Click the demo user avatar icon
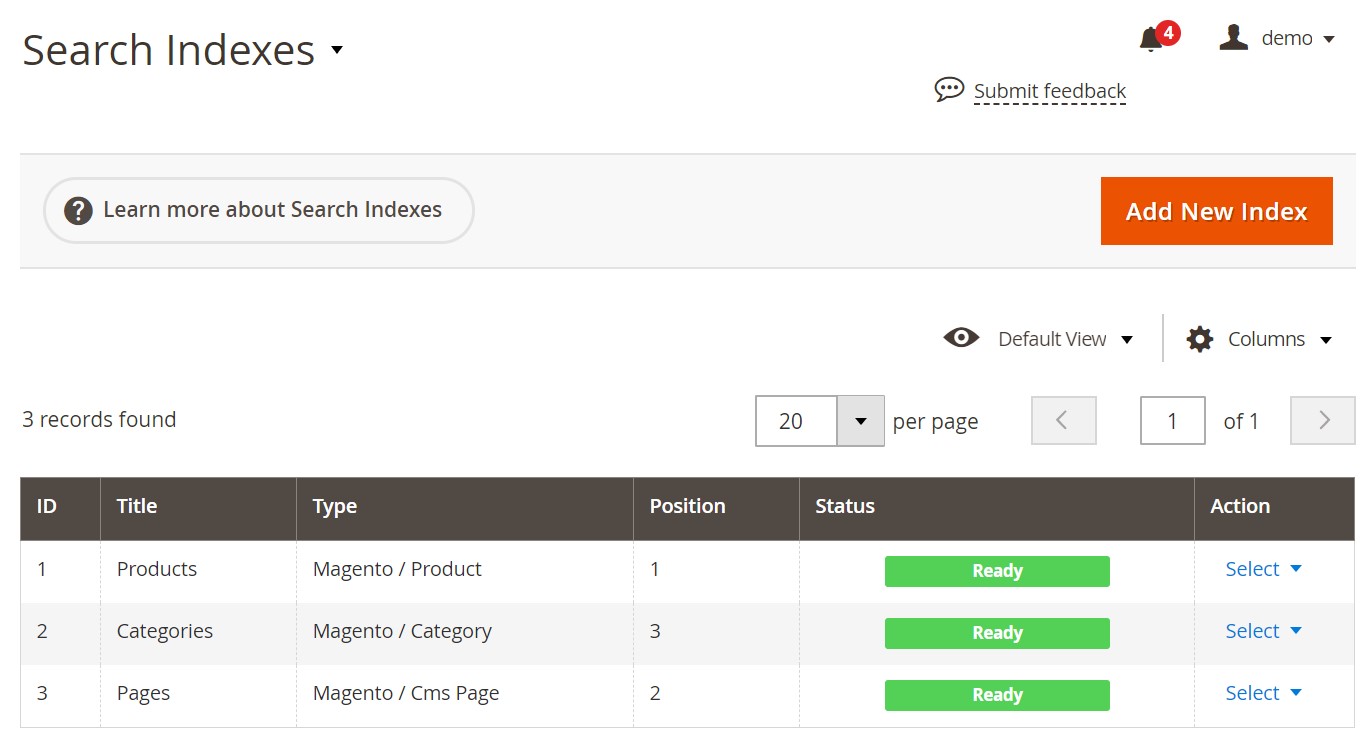Viewport: 1360px width, 734px height. (x=1234, y=38)
